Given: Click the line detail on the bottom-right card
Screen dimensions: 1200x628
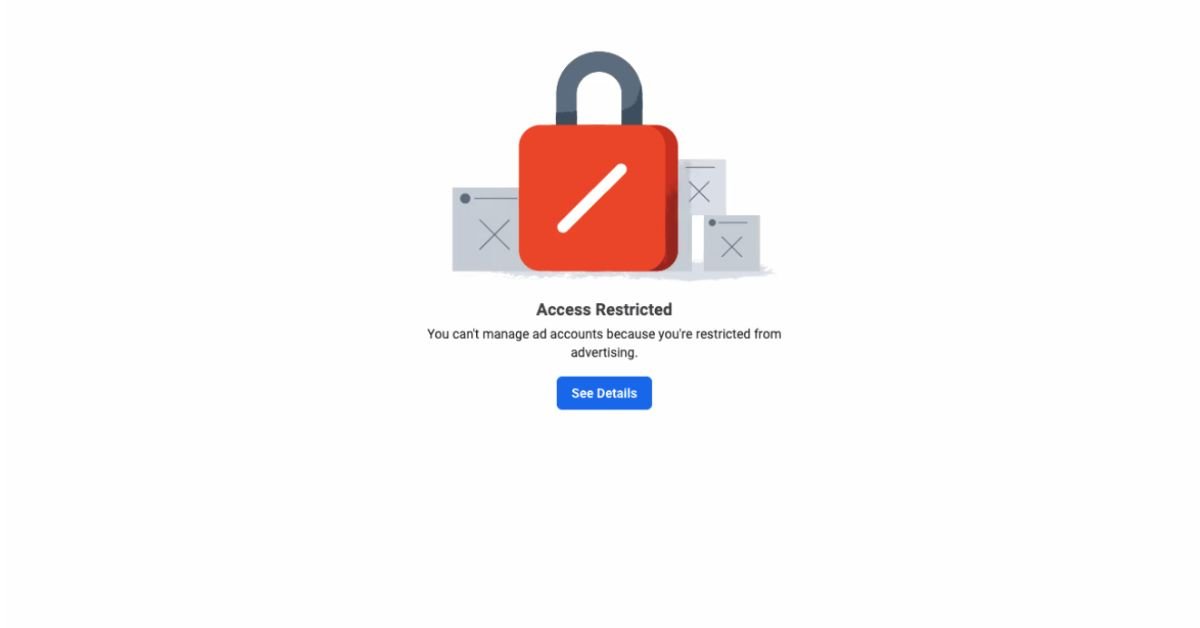Looking at the screenshot, I should 734,223.
